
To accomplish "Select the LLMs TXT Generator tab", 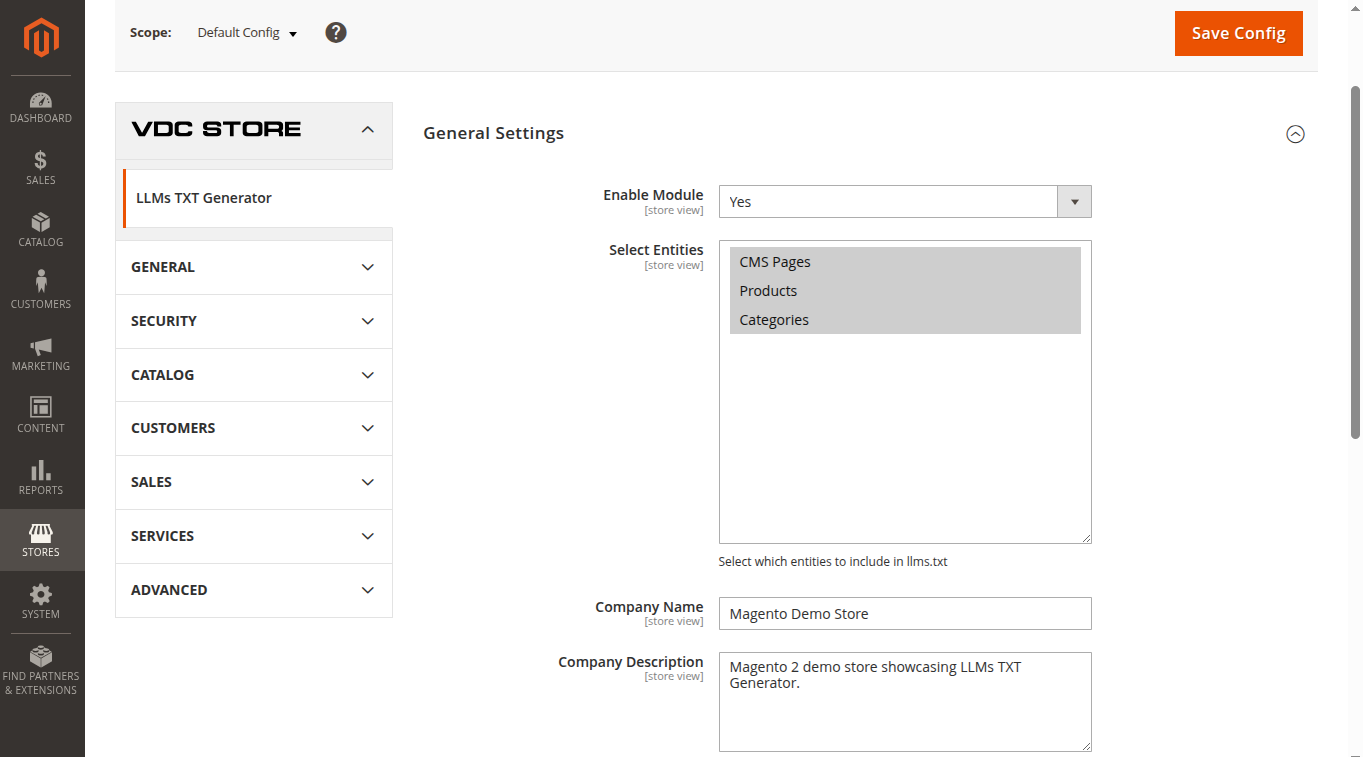I will (204, 198).
